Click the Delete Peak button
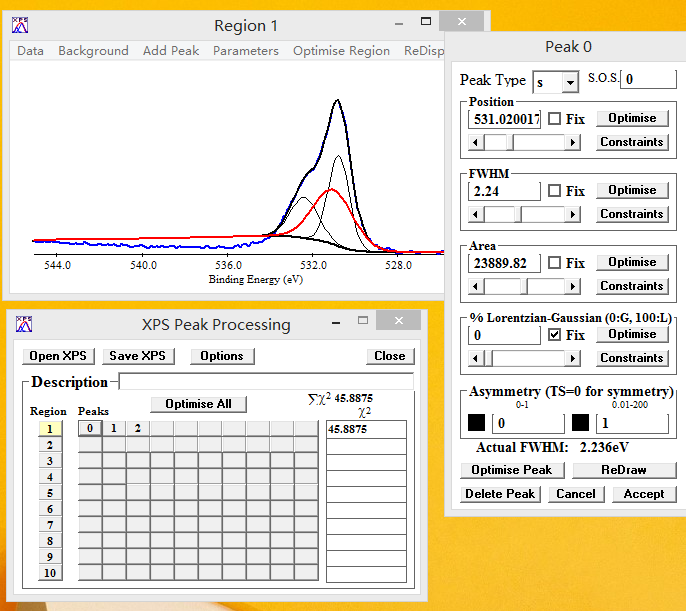Screen dimensions: 686x611 [x=500, y=494]
